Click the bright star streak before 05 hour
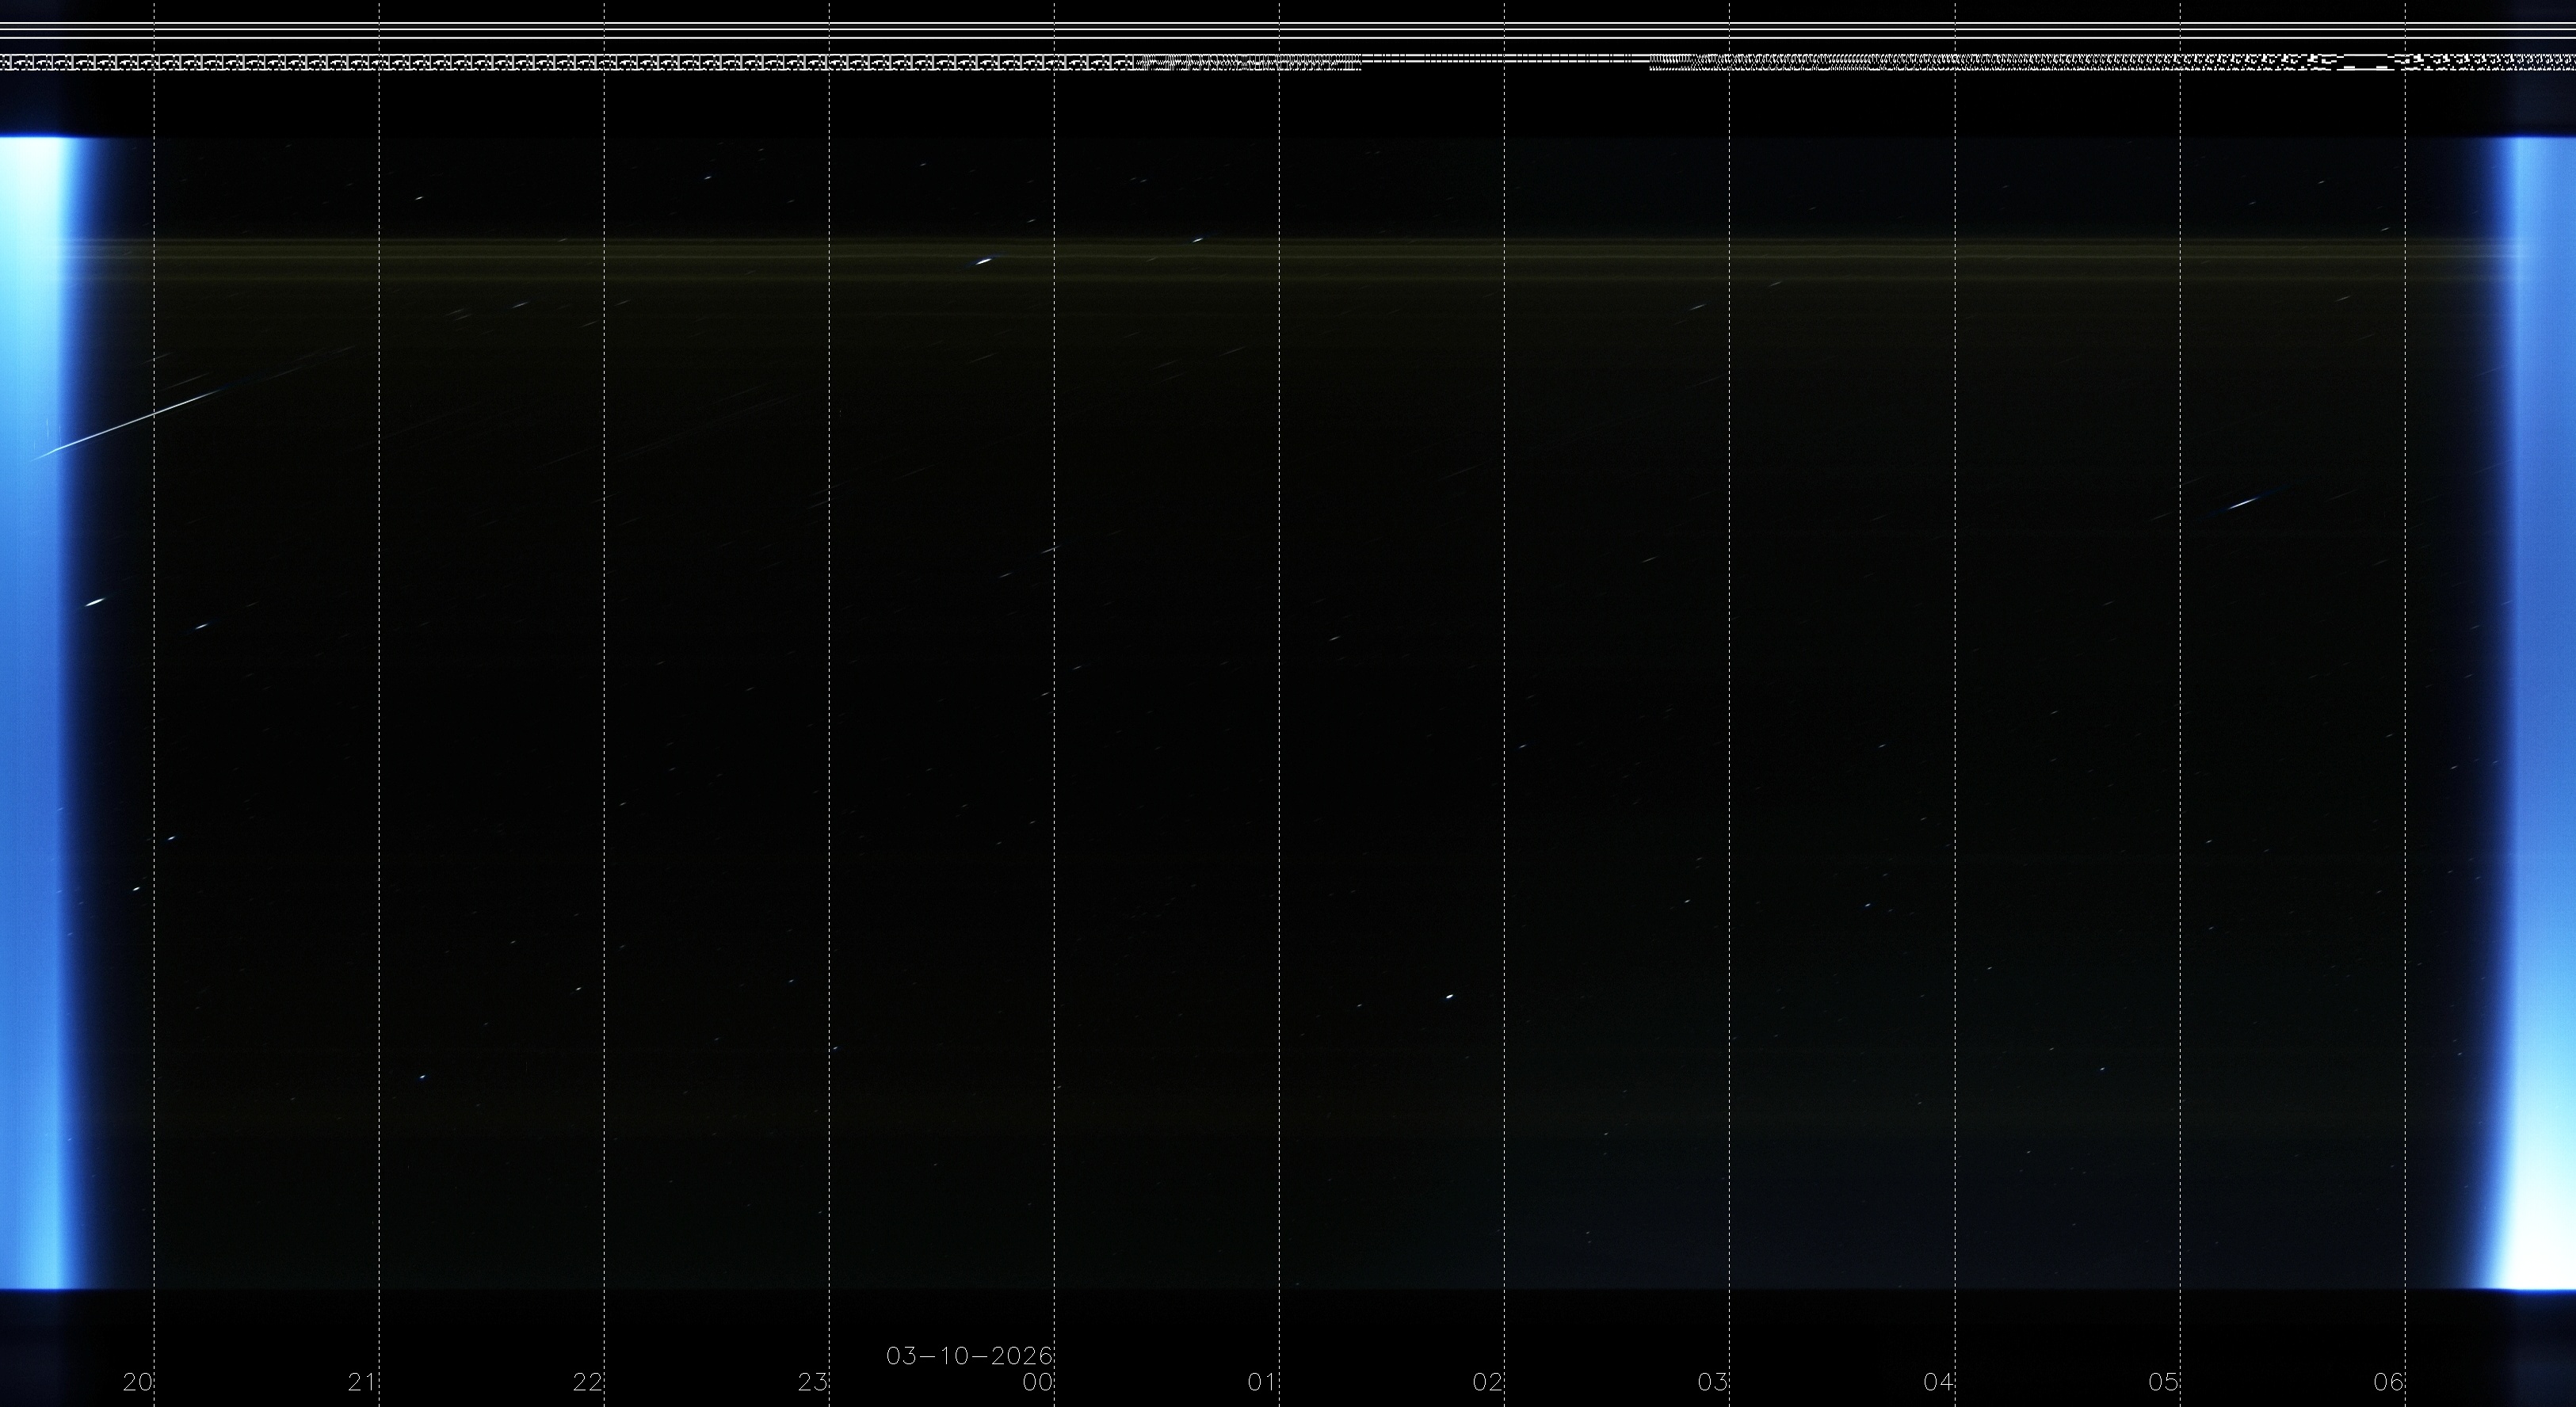Viewport: 2576px width, 1407px height. (x=2243, y=503)
